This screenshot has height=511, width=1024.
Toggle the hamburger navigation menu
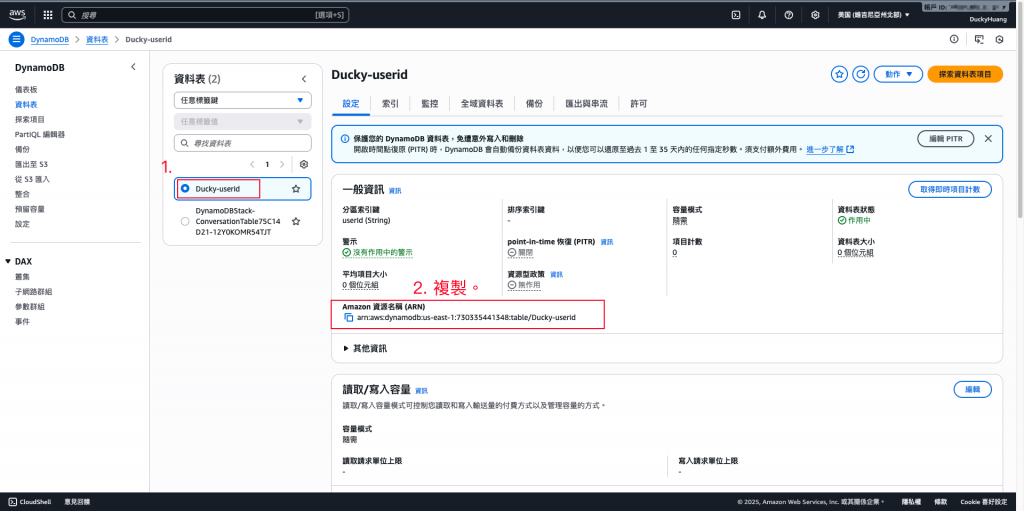pyautogui.click(x=16, y=39)
